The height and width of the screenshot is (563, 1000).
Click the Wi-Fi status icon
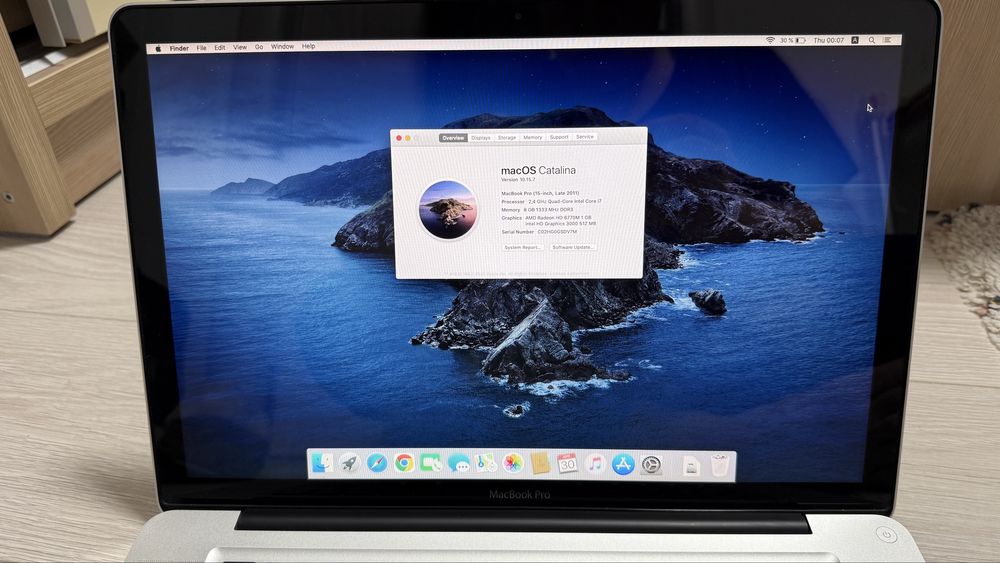(770, 40)
